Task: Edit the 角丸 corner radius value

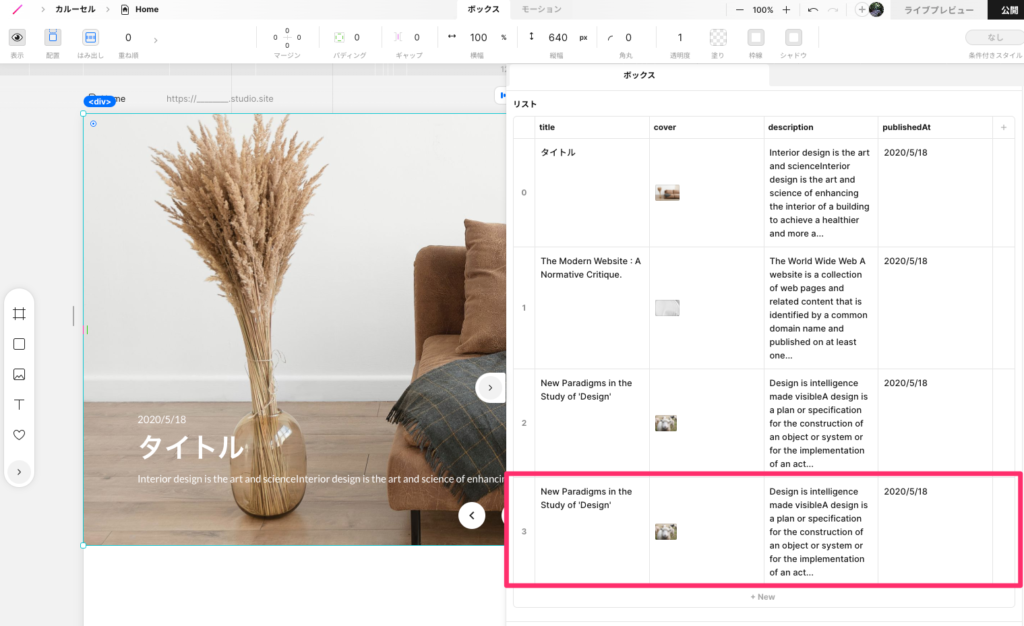Action: (x=628, y=37)
